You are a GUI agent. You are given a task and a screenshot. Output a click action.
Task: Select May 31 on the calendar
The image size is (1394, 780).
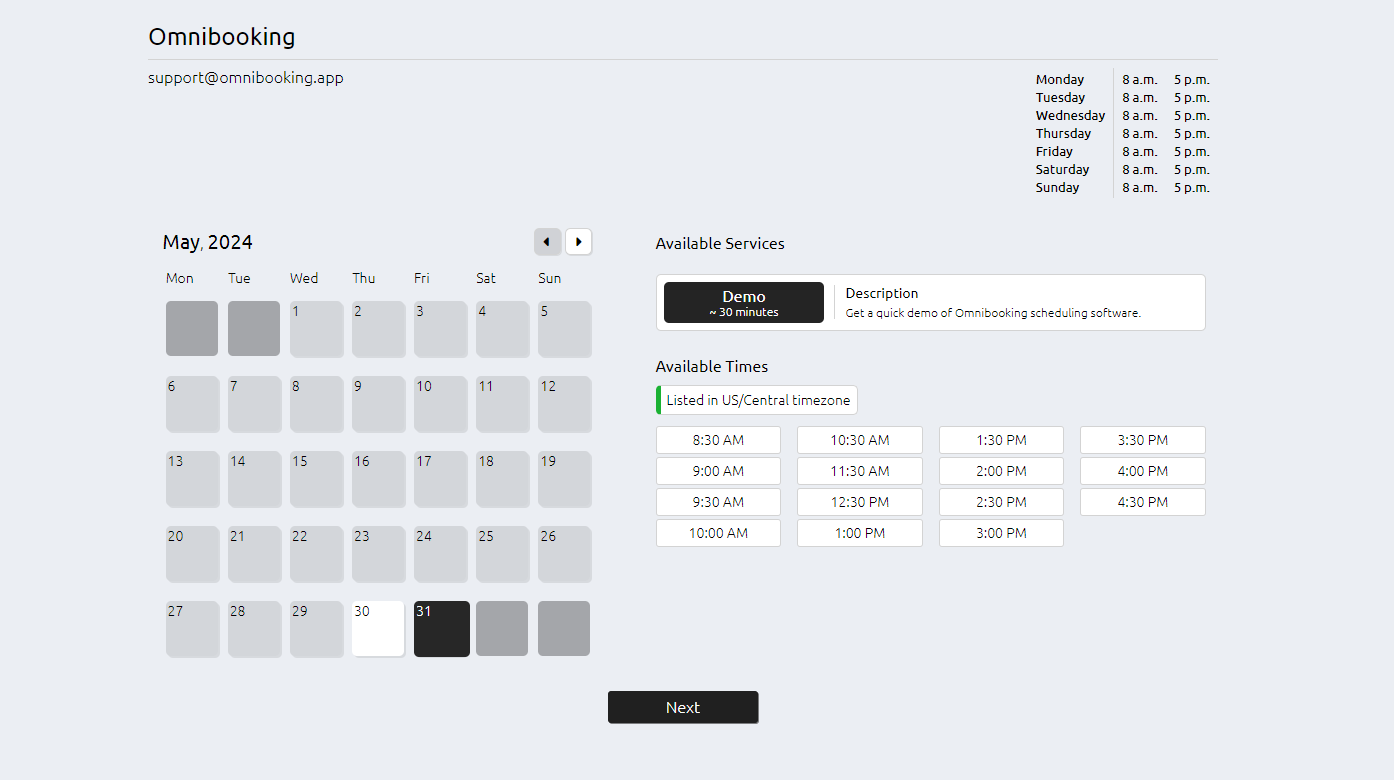442,629
